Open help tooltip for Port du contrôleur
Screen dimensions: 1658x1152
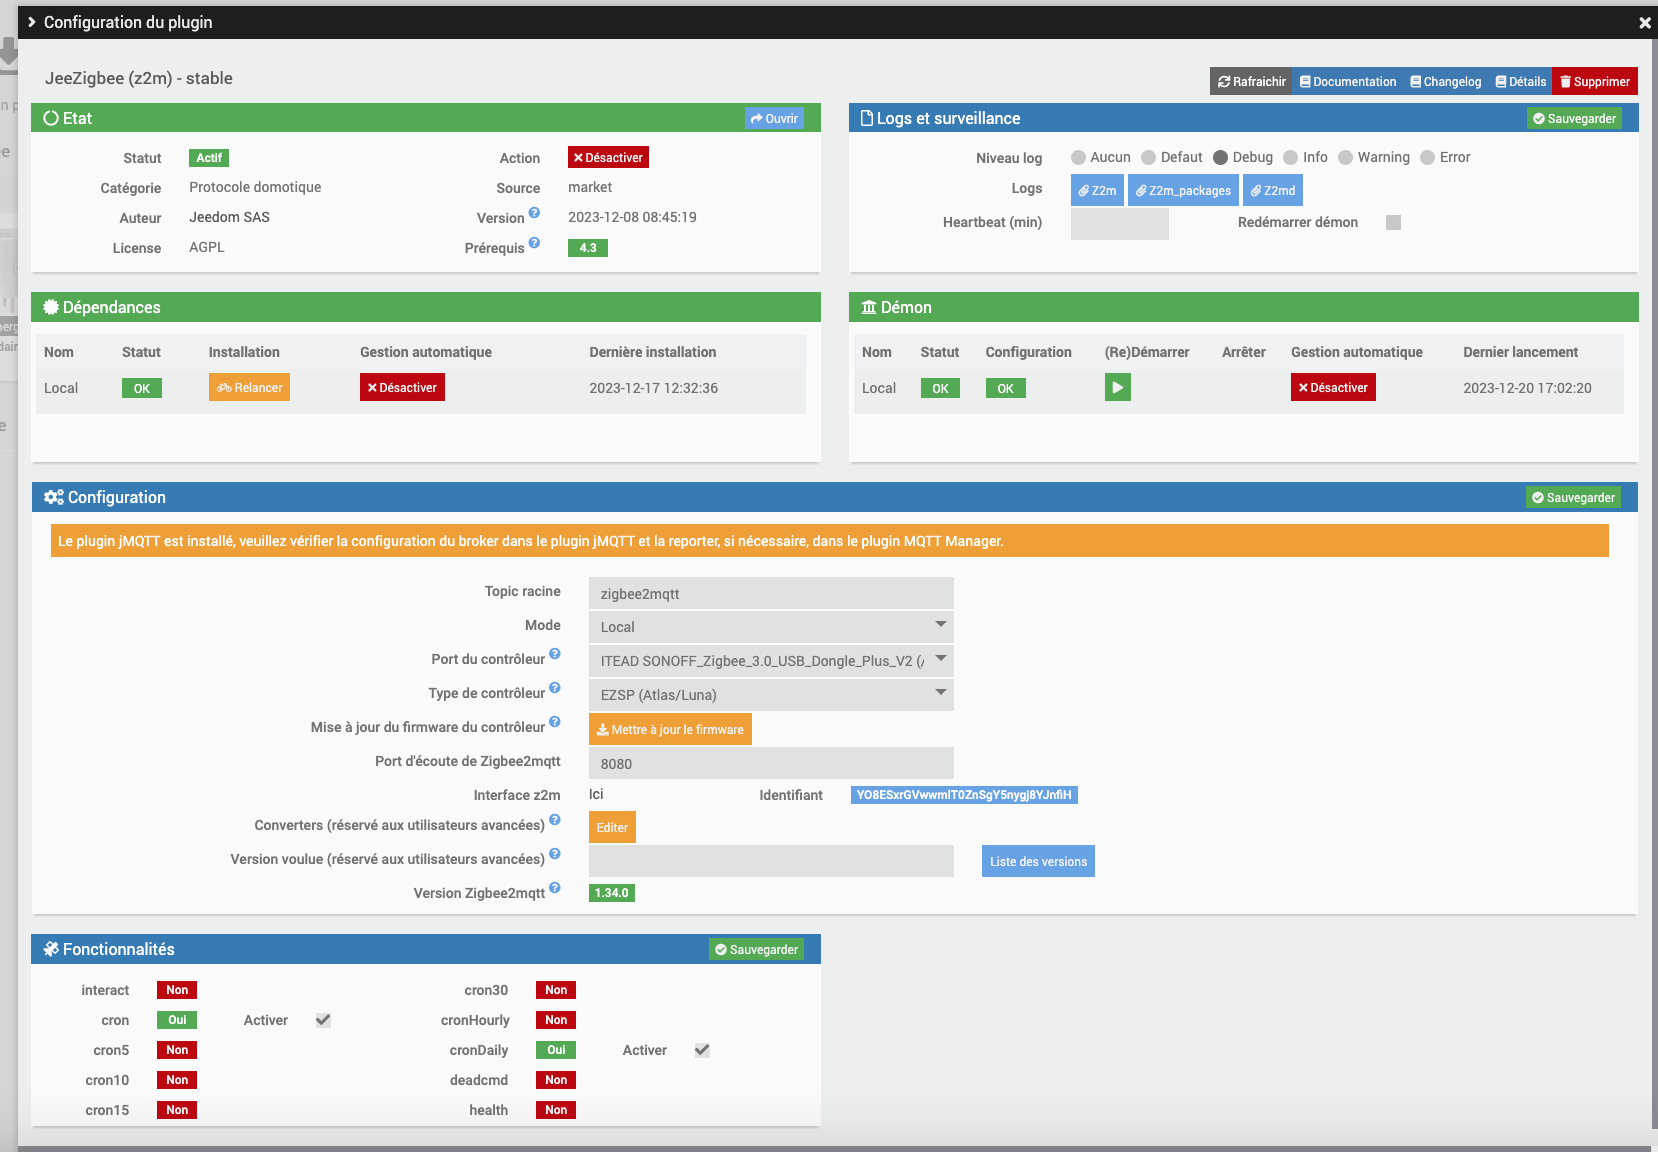[x=555, y=654]
